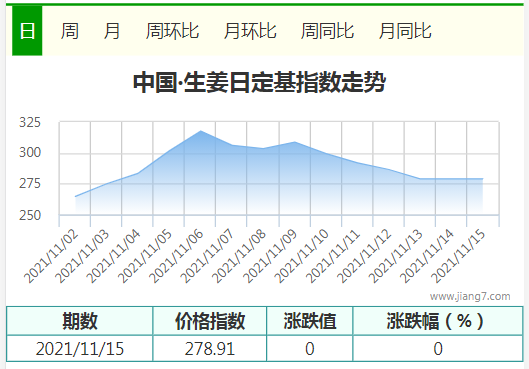Click the 涨跌值 column header
The width and height of the screenshot is (529, 369).
(x=310, y=321)
